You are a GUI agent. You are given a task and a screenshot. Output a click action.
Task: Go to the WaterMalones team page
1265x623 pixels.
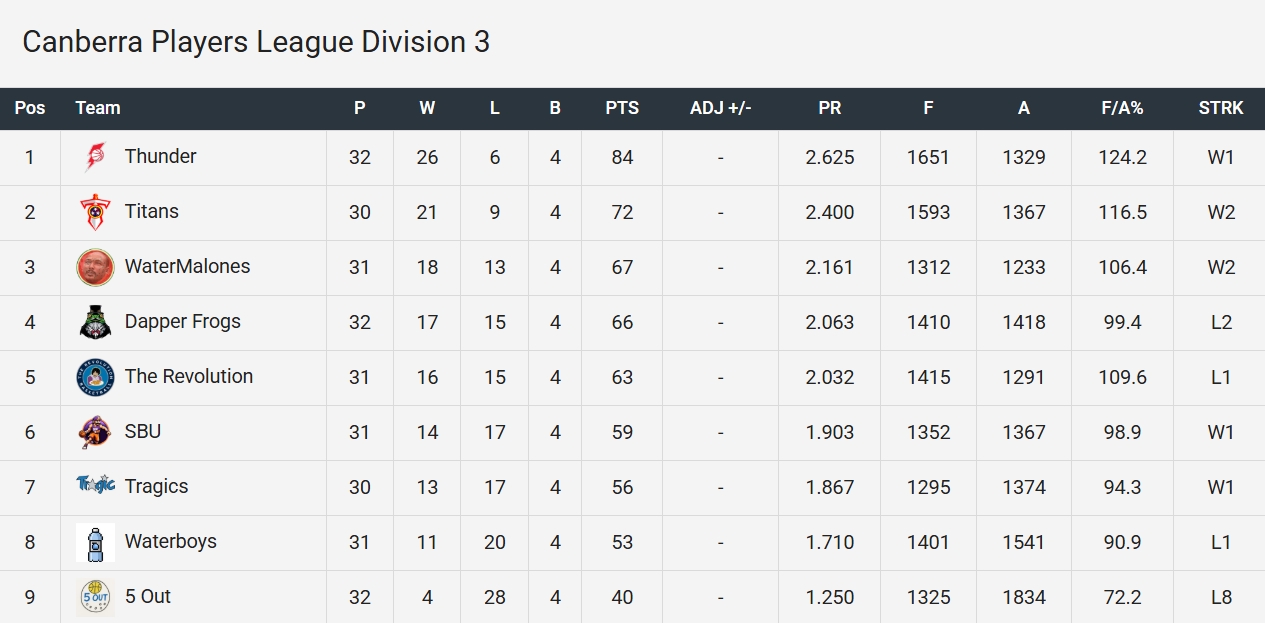pyautogui.click(x=187, y=266)
